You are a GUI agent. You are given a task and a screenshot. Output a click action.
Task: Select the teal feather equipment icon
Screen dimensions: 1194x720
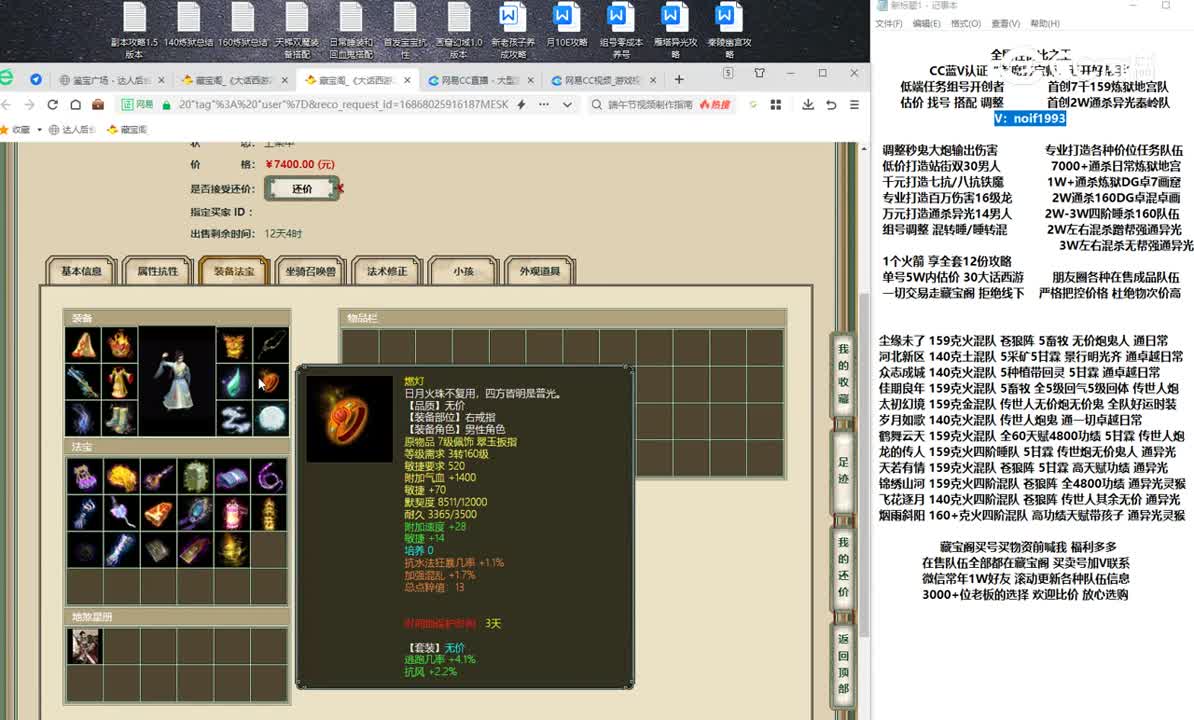pos(235,382)
